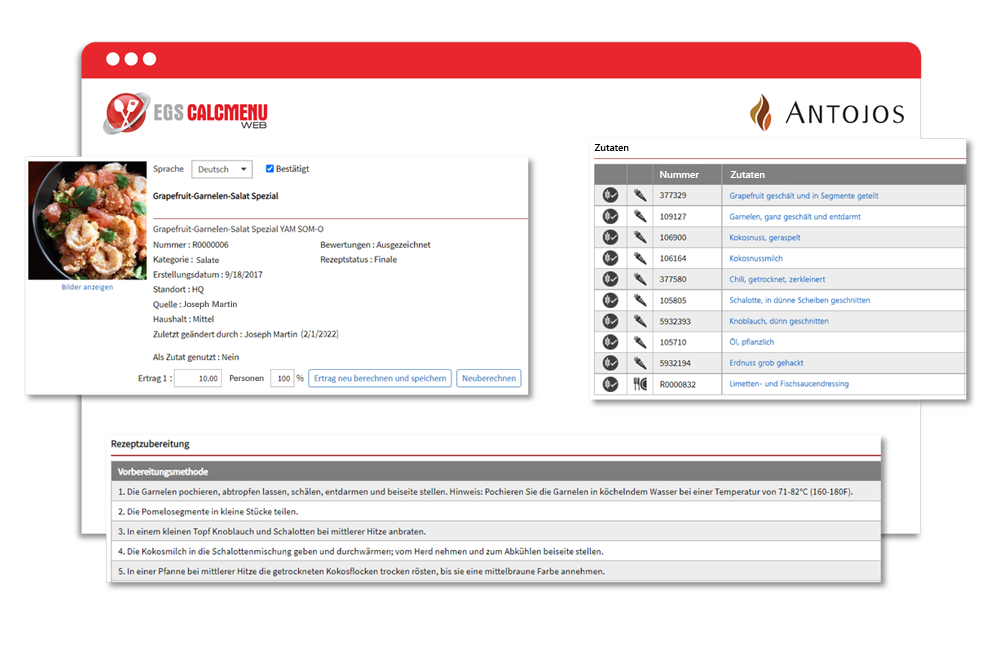Open the Sprache Deutsch dropdown
This screenshot has width=999, height=652.
tap(222, 169)
